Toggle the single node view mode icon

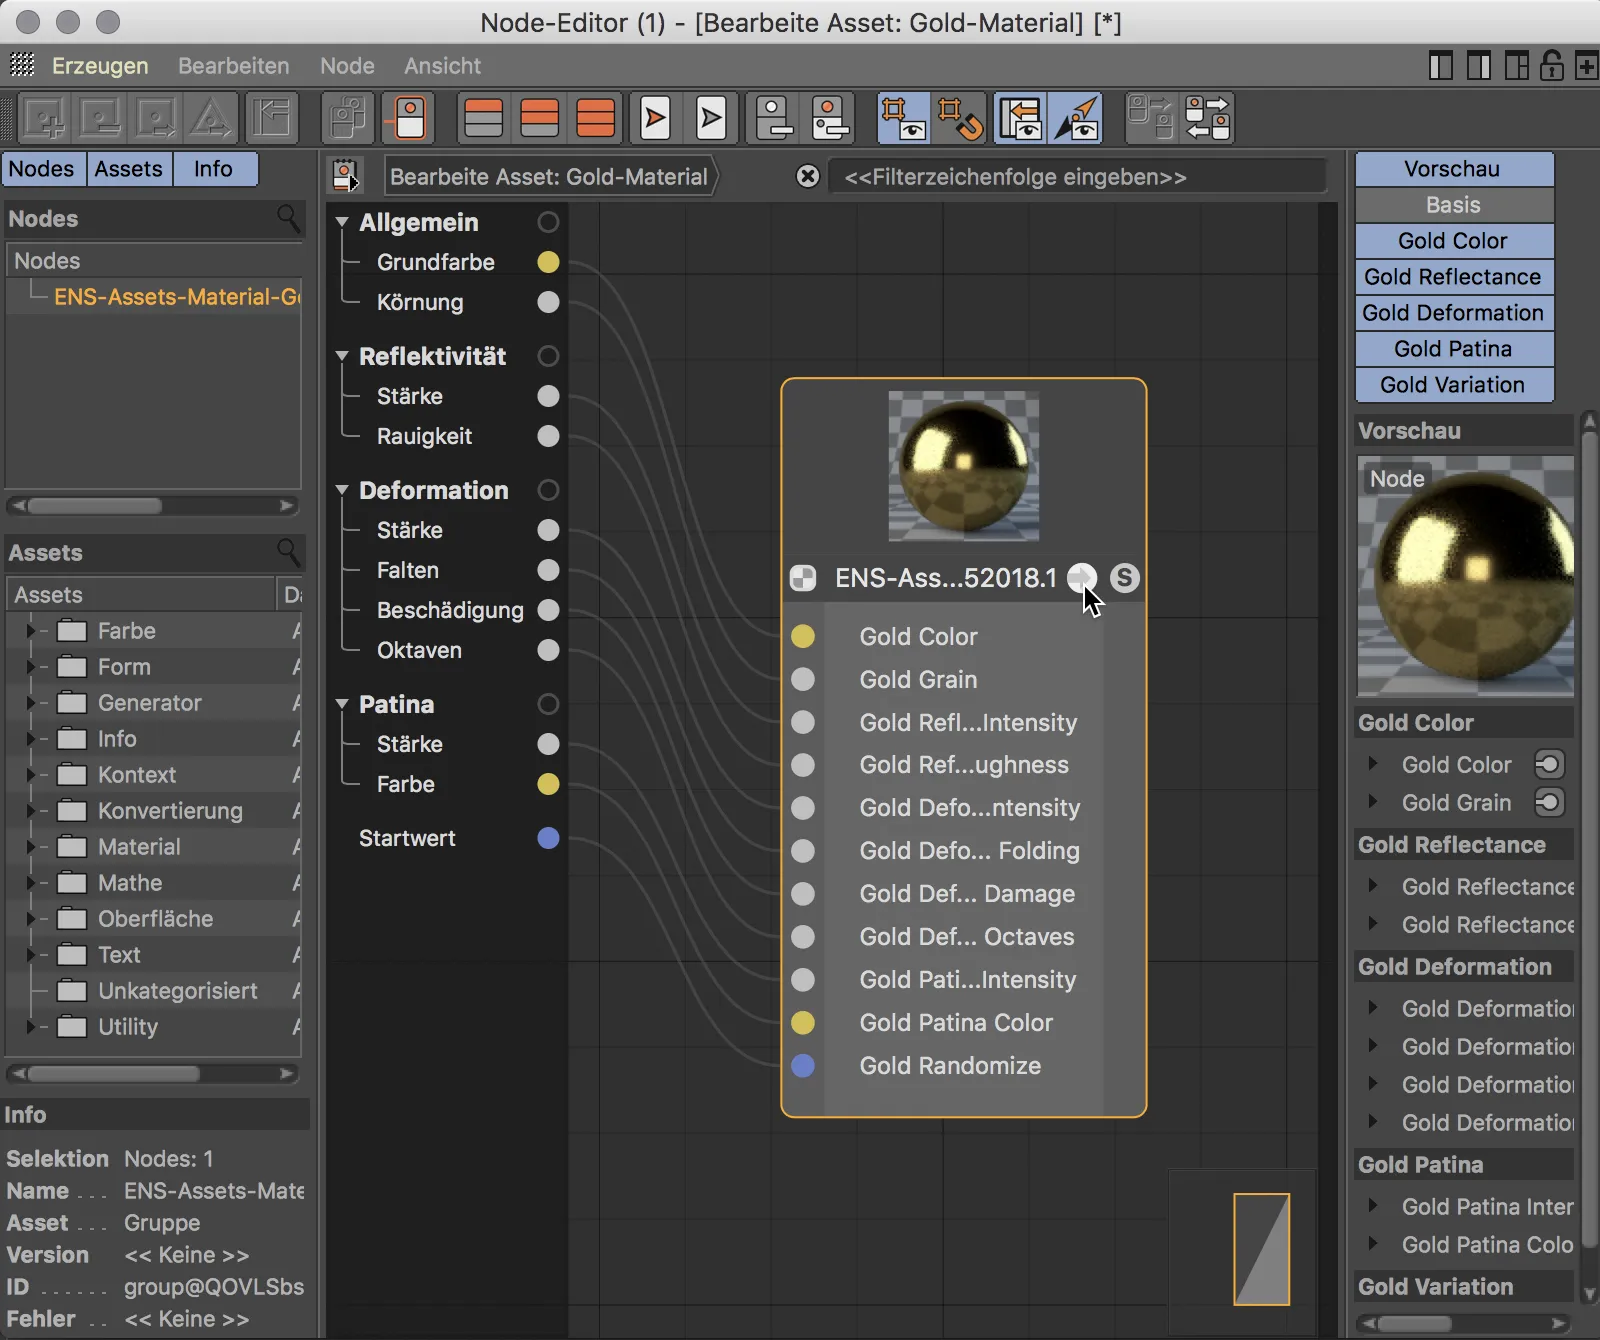pos(408,117)
